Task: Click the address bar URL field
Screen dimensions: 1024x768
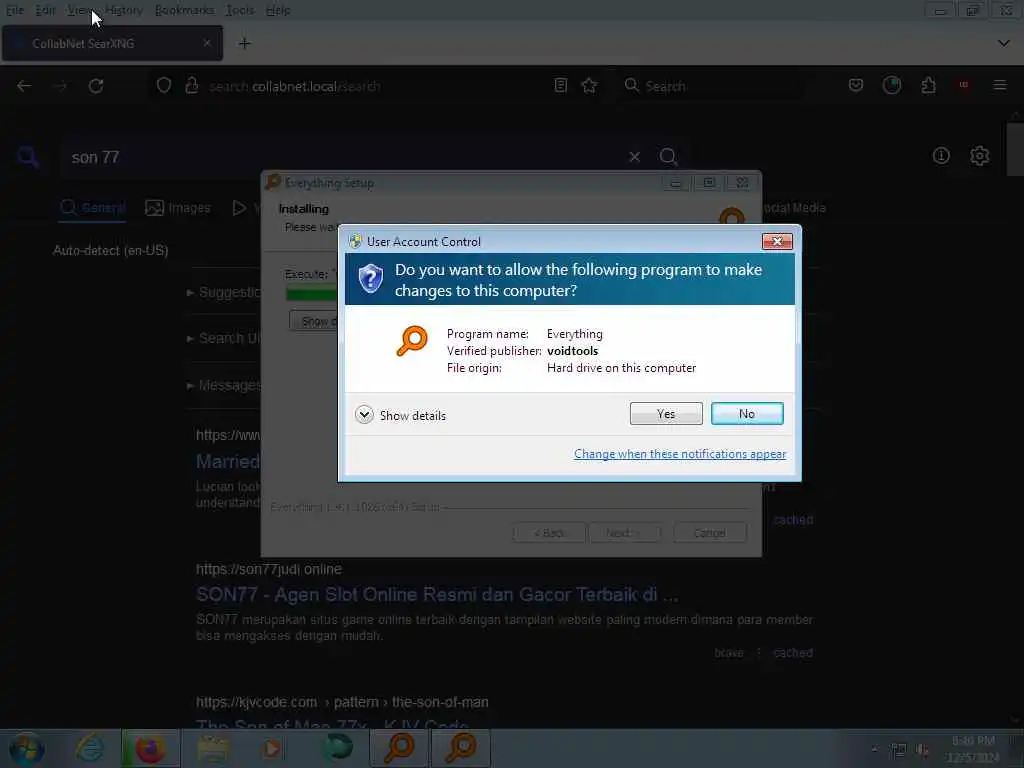Action: (x=376, y=86)
